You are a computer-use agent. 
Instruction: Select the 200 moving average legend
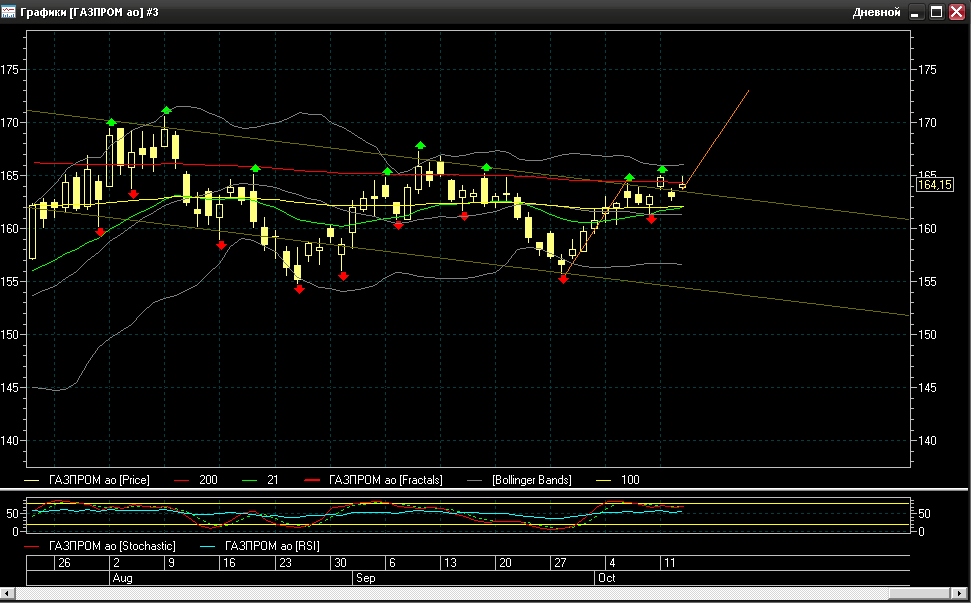pyautogui.click(x=208, y=480)
